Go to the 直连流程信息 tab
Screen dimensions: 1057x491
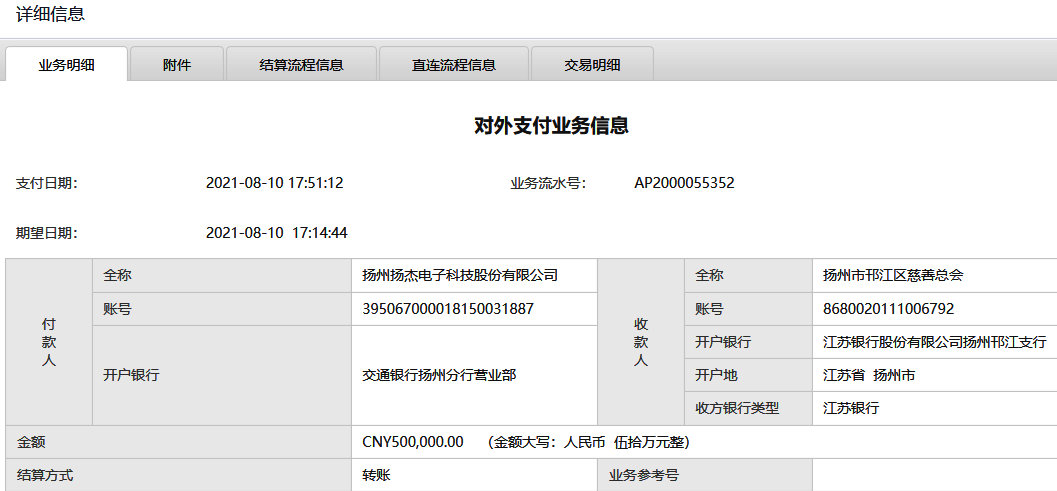coord(453,65)
